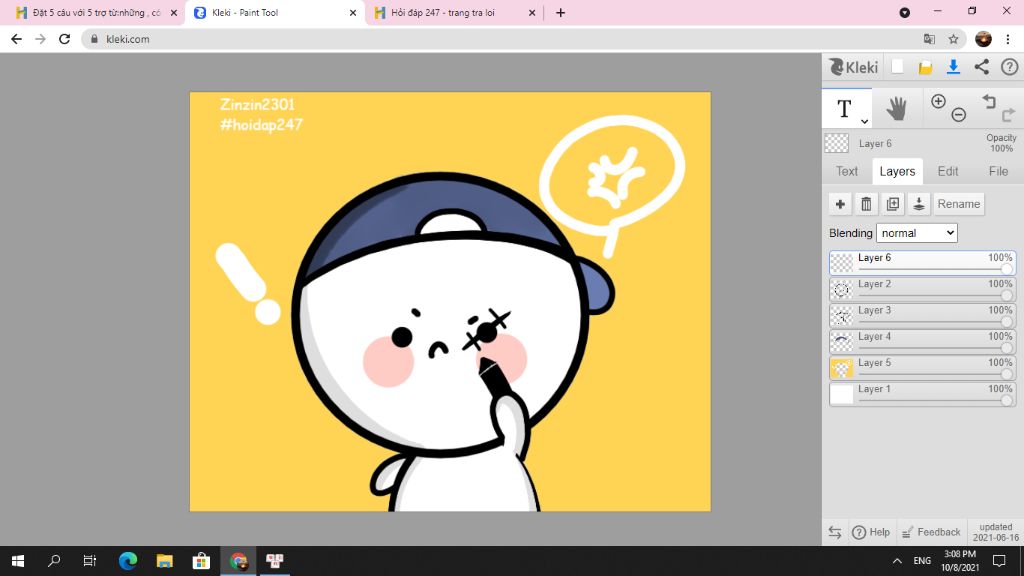Reload the kleki.com page
Screen dimensions: 1024x576
click(x=64, y=39)
